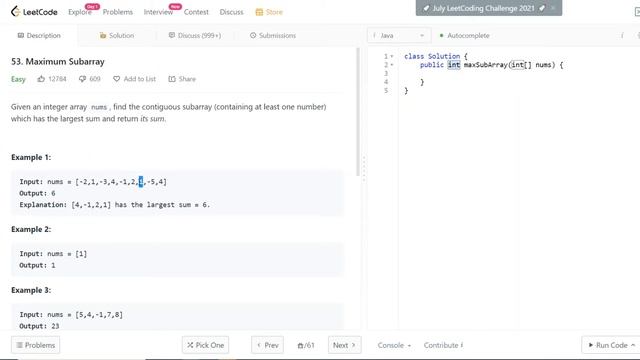This screenshot has width=640, height=360.
Task: Click the LeetCode logo
Action: click(x=34, y=12)
